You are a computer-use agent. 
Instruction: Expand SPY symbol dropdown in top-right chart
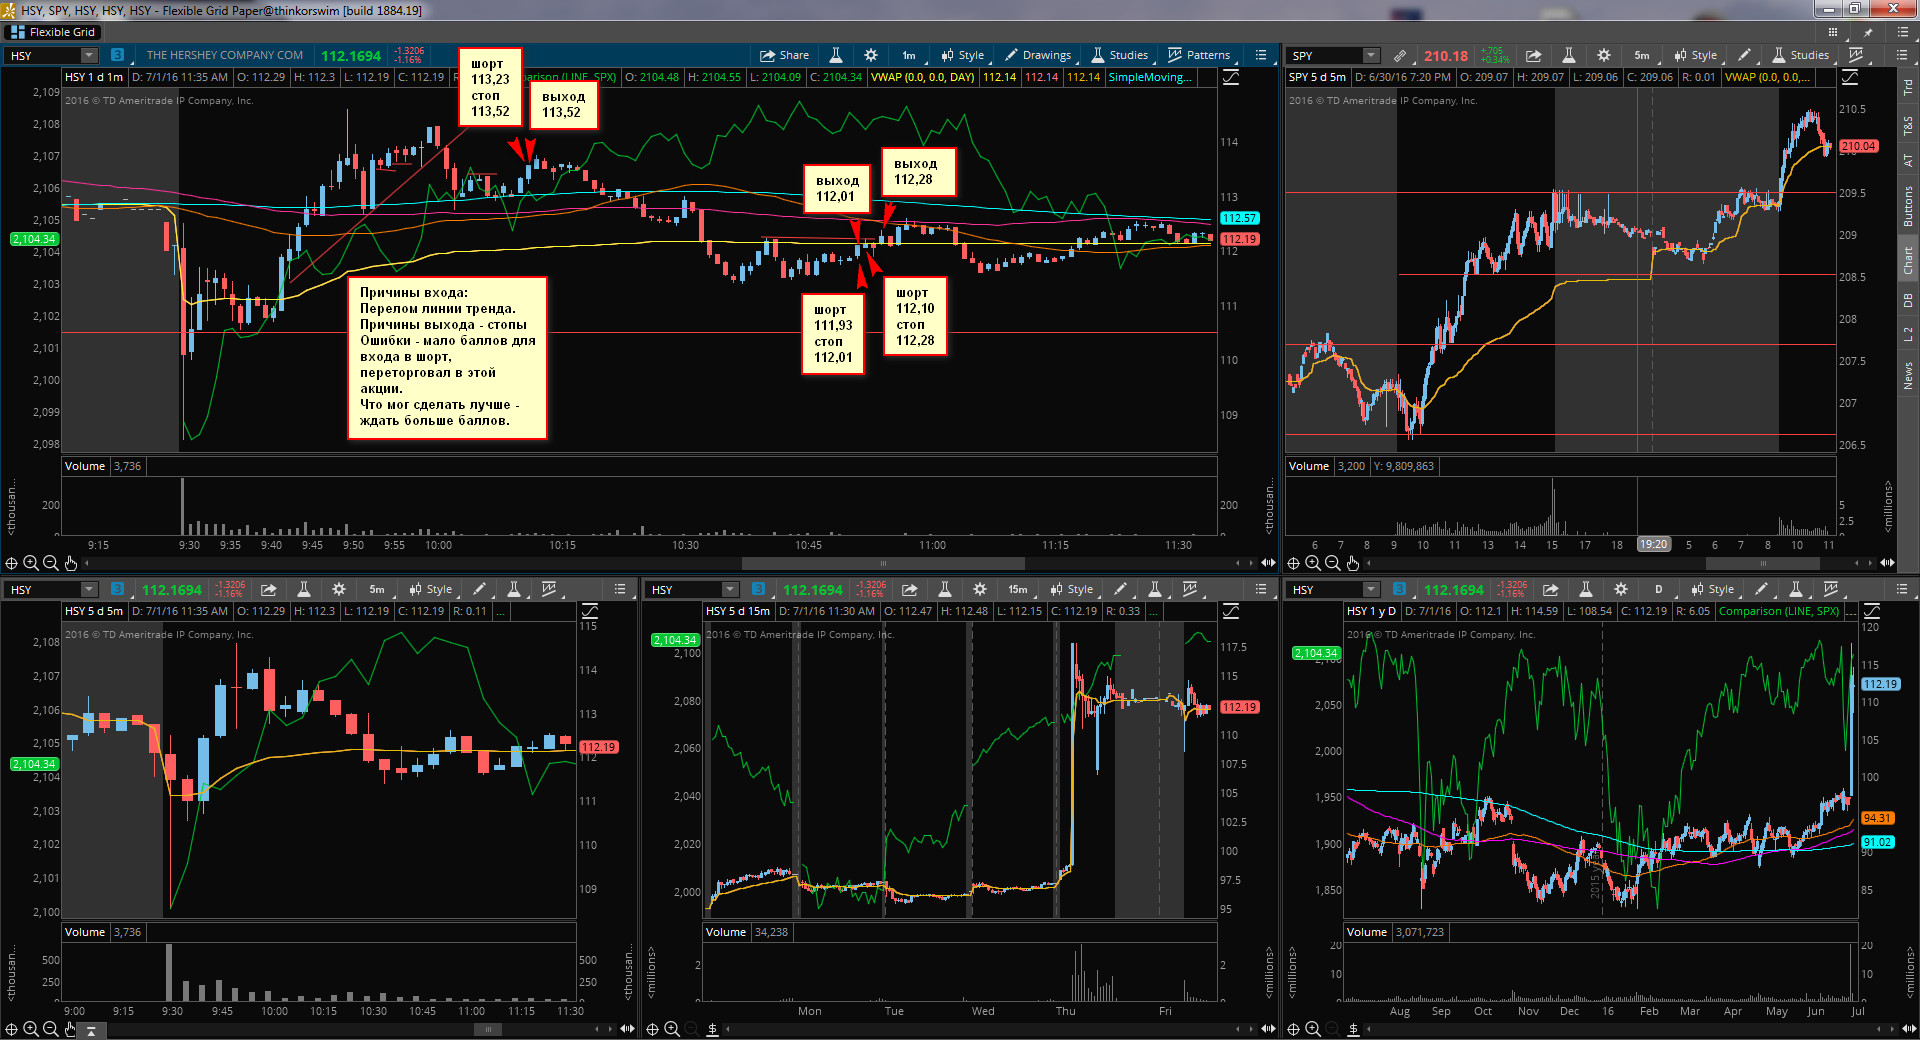tap(1371, 55)
